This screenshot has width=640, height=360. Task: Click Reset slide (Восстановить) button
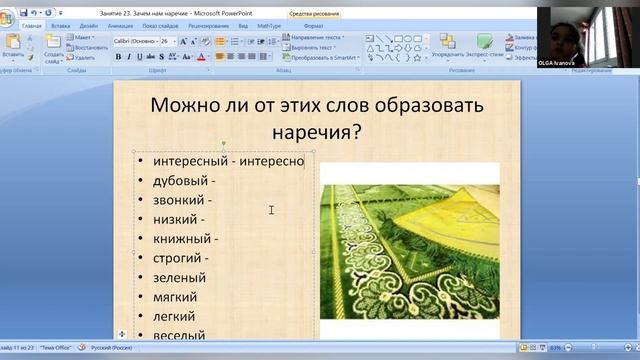(x=87, y=47)
